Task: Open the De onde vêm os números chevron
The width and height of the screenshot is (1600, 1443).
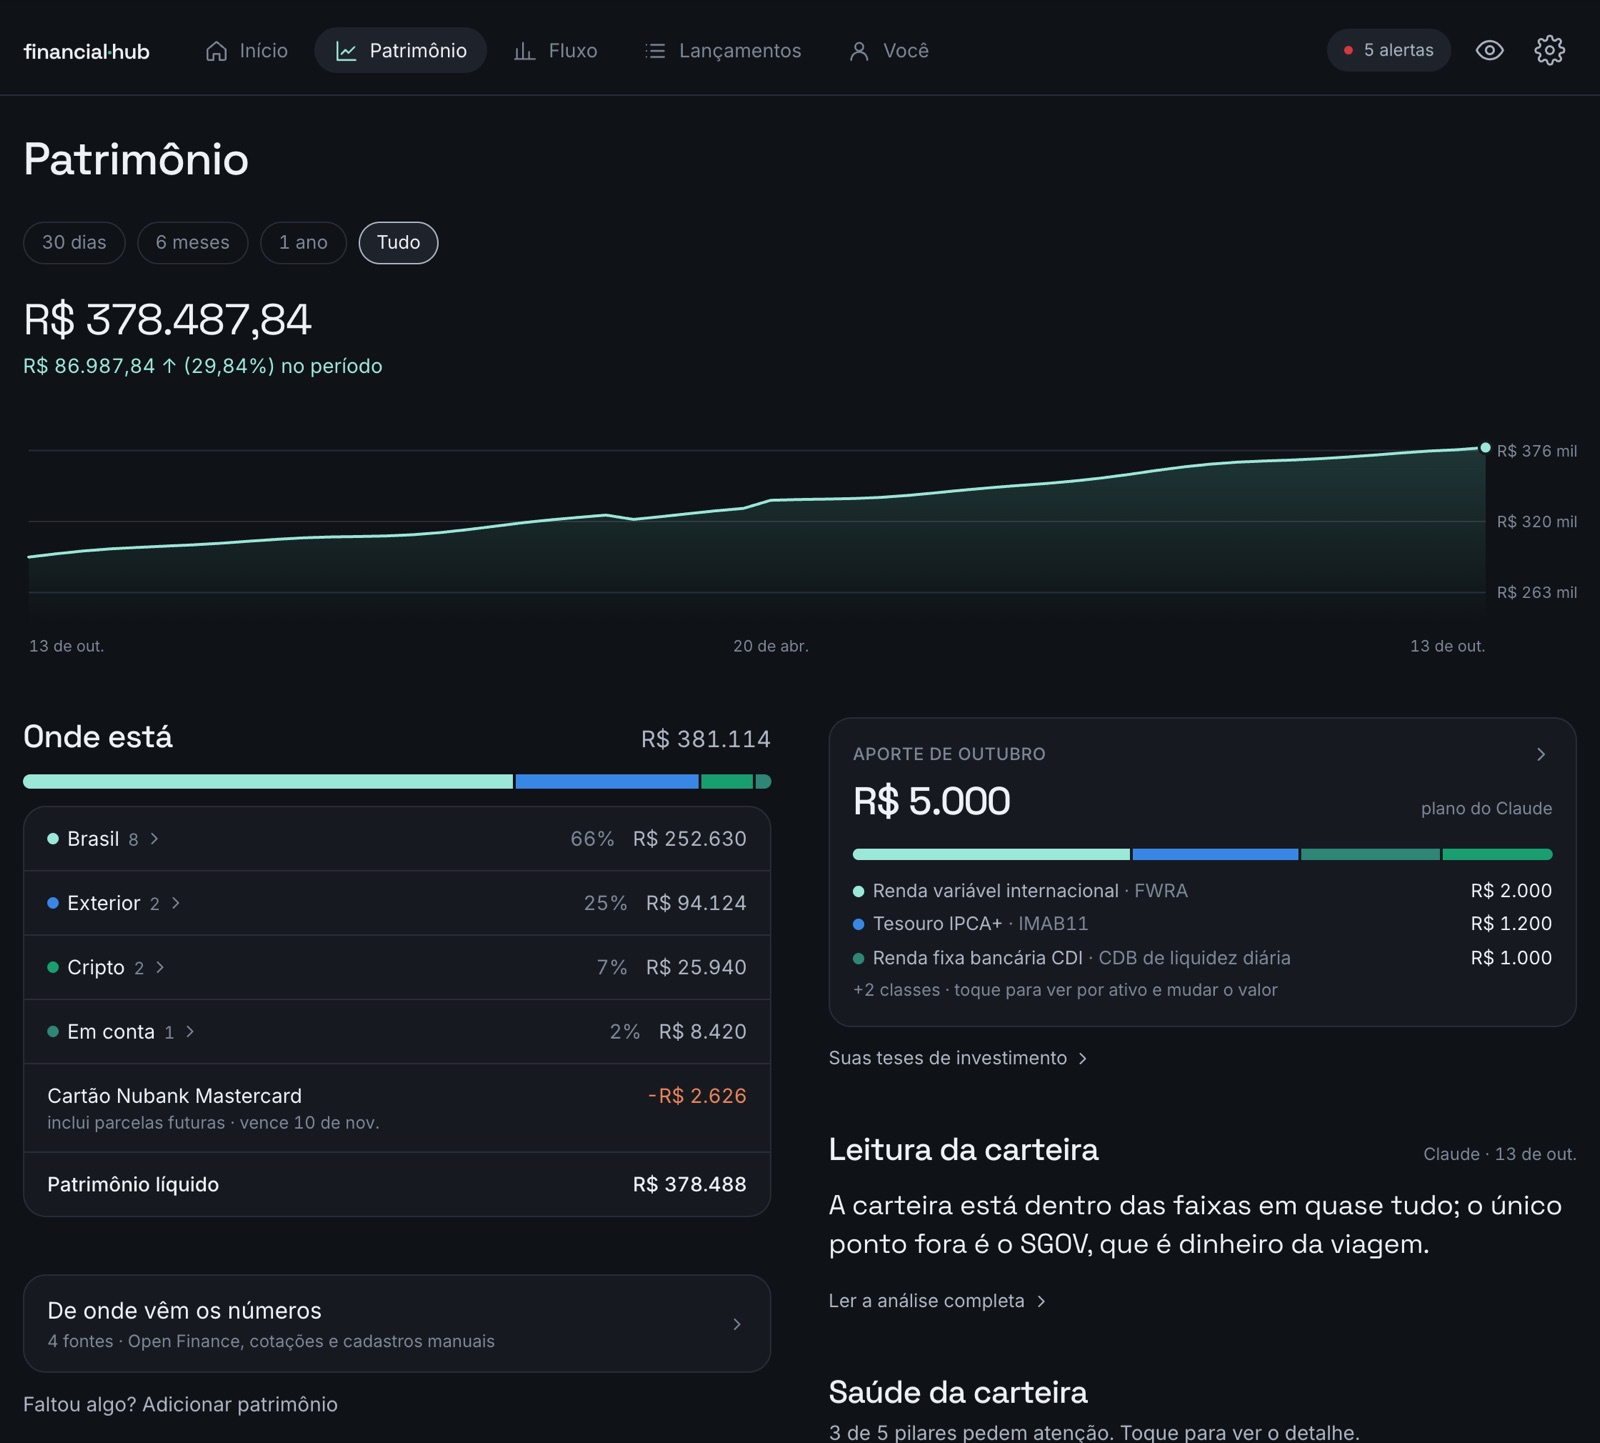Action: 737,1324
